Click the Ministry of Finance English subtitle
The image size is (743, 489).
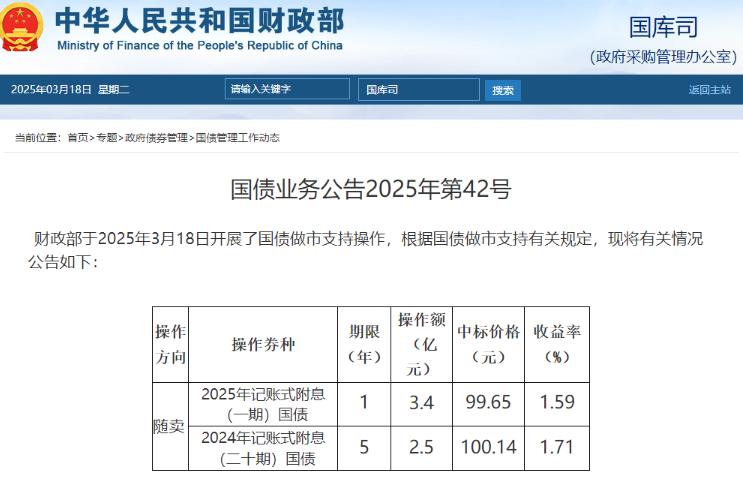199,45
